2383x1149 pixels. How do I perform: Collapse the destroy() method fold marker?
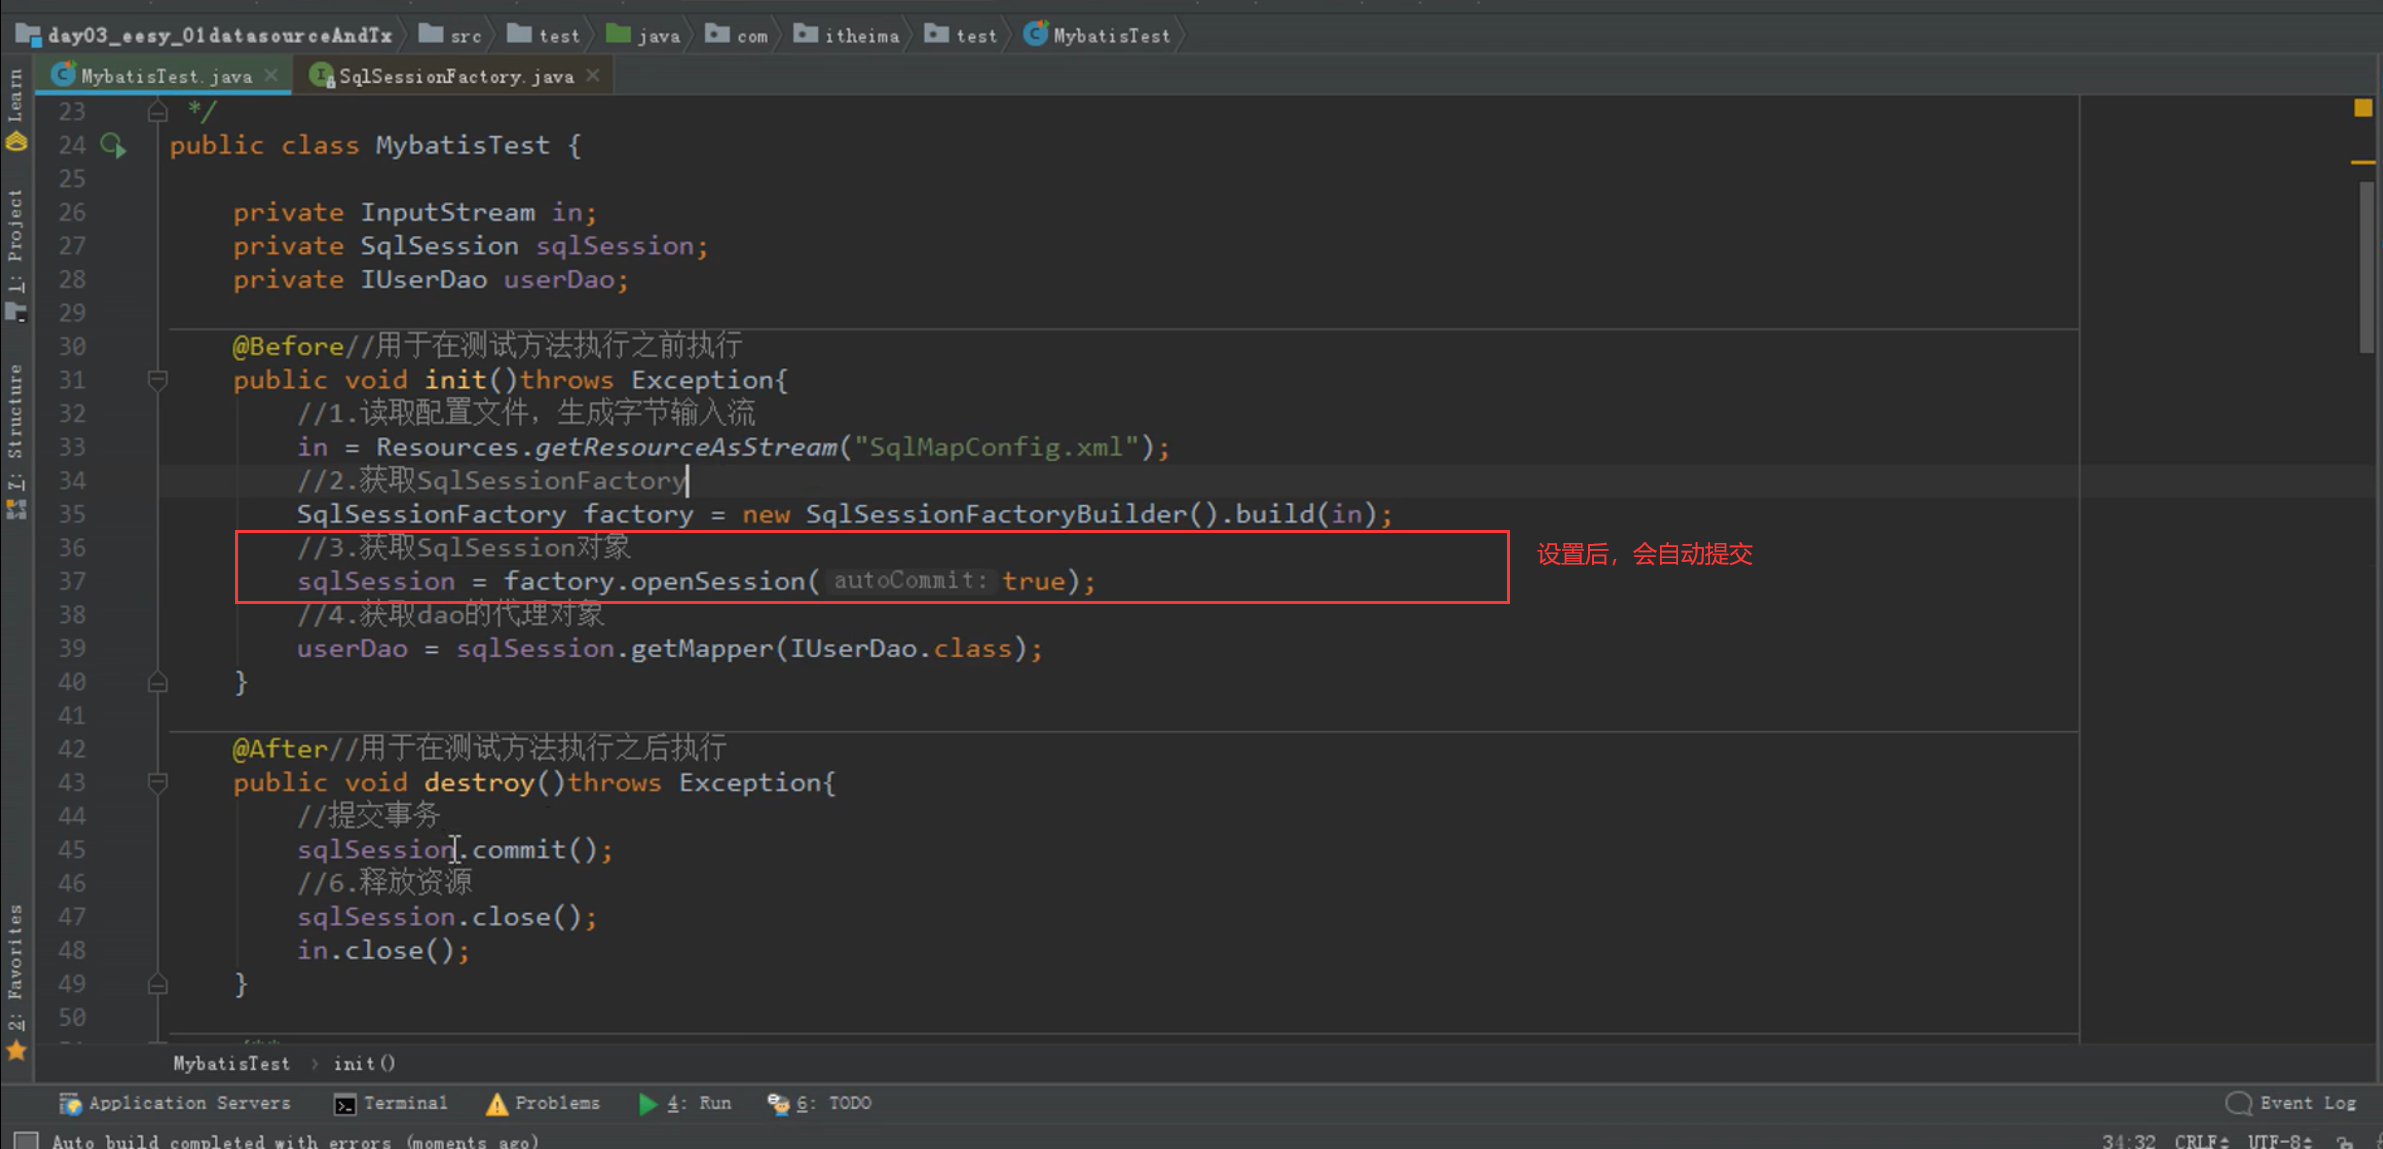[x=157, y=783]
